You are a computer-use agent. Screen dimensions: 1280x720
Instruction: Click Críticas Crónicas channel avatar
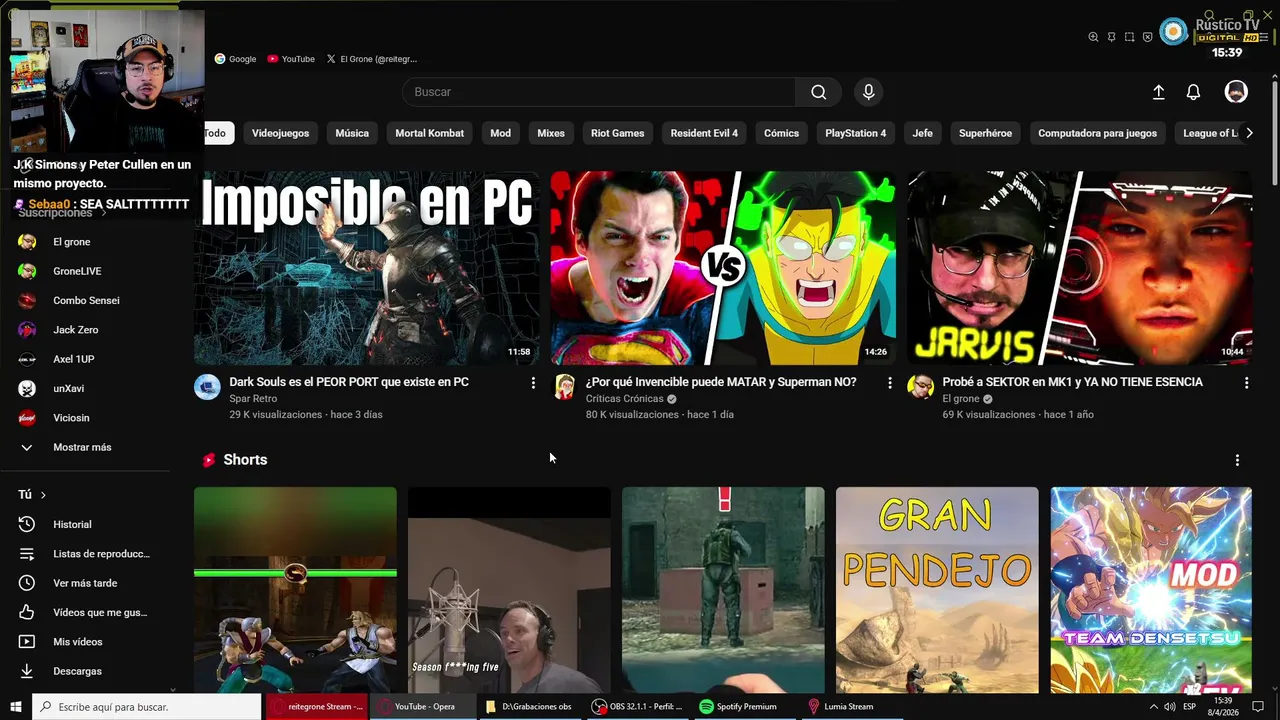(565, 387)
